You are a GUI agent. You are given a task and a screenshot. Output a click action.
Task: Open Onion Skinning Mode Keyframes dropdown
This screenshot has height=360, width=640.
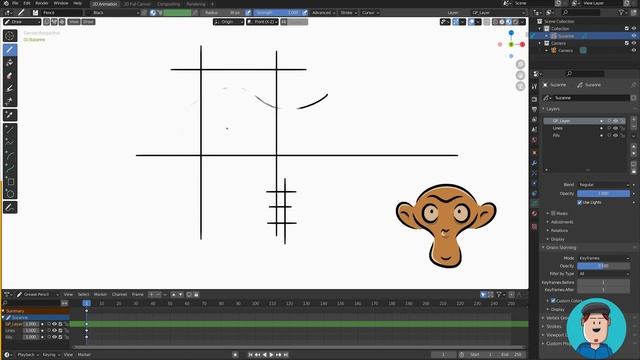click(603, 258)
